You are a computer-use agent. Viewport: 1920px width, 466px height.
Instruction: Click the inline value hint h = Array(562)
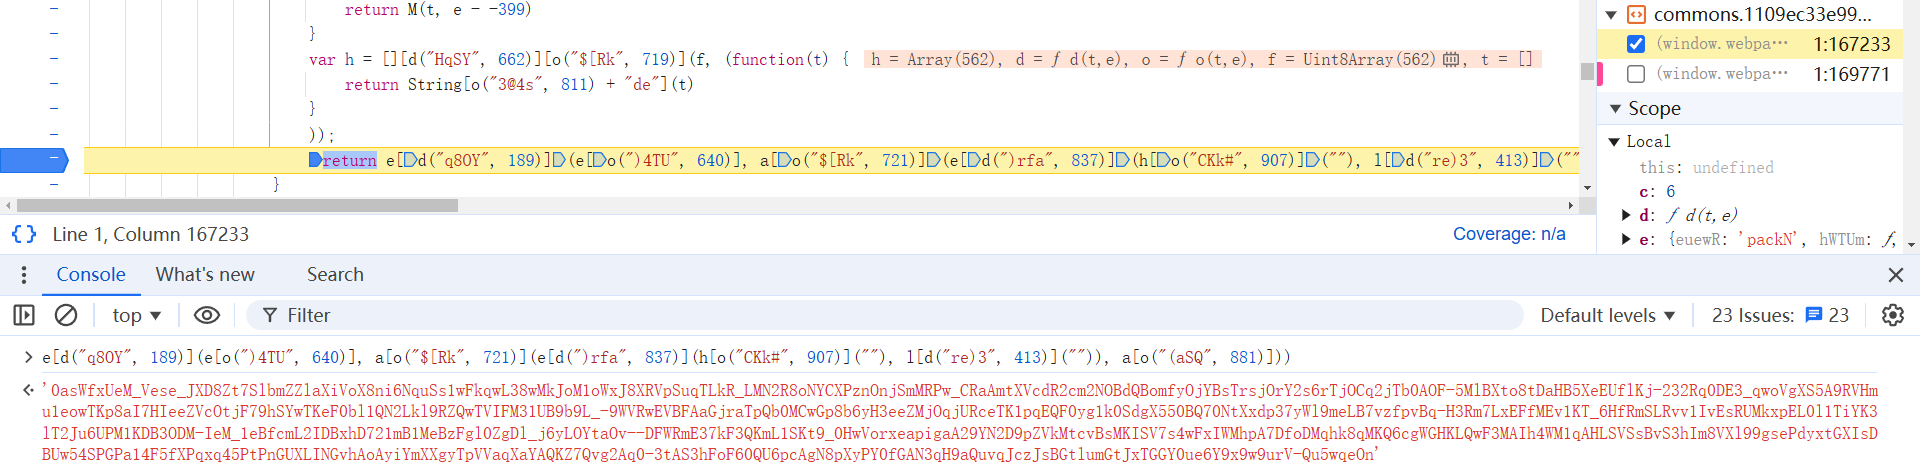pyautogui.click(x=936, y=59)
